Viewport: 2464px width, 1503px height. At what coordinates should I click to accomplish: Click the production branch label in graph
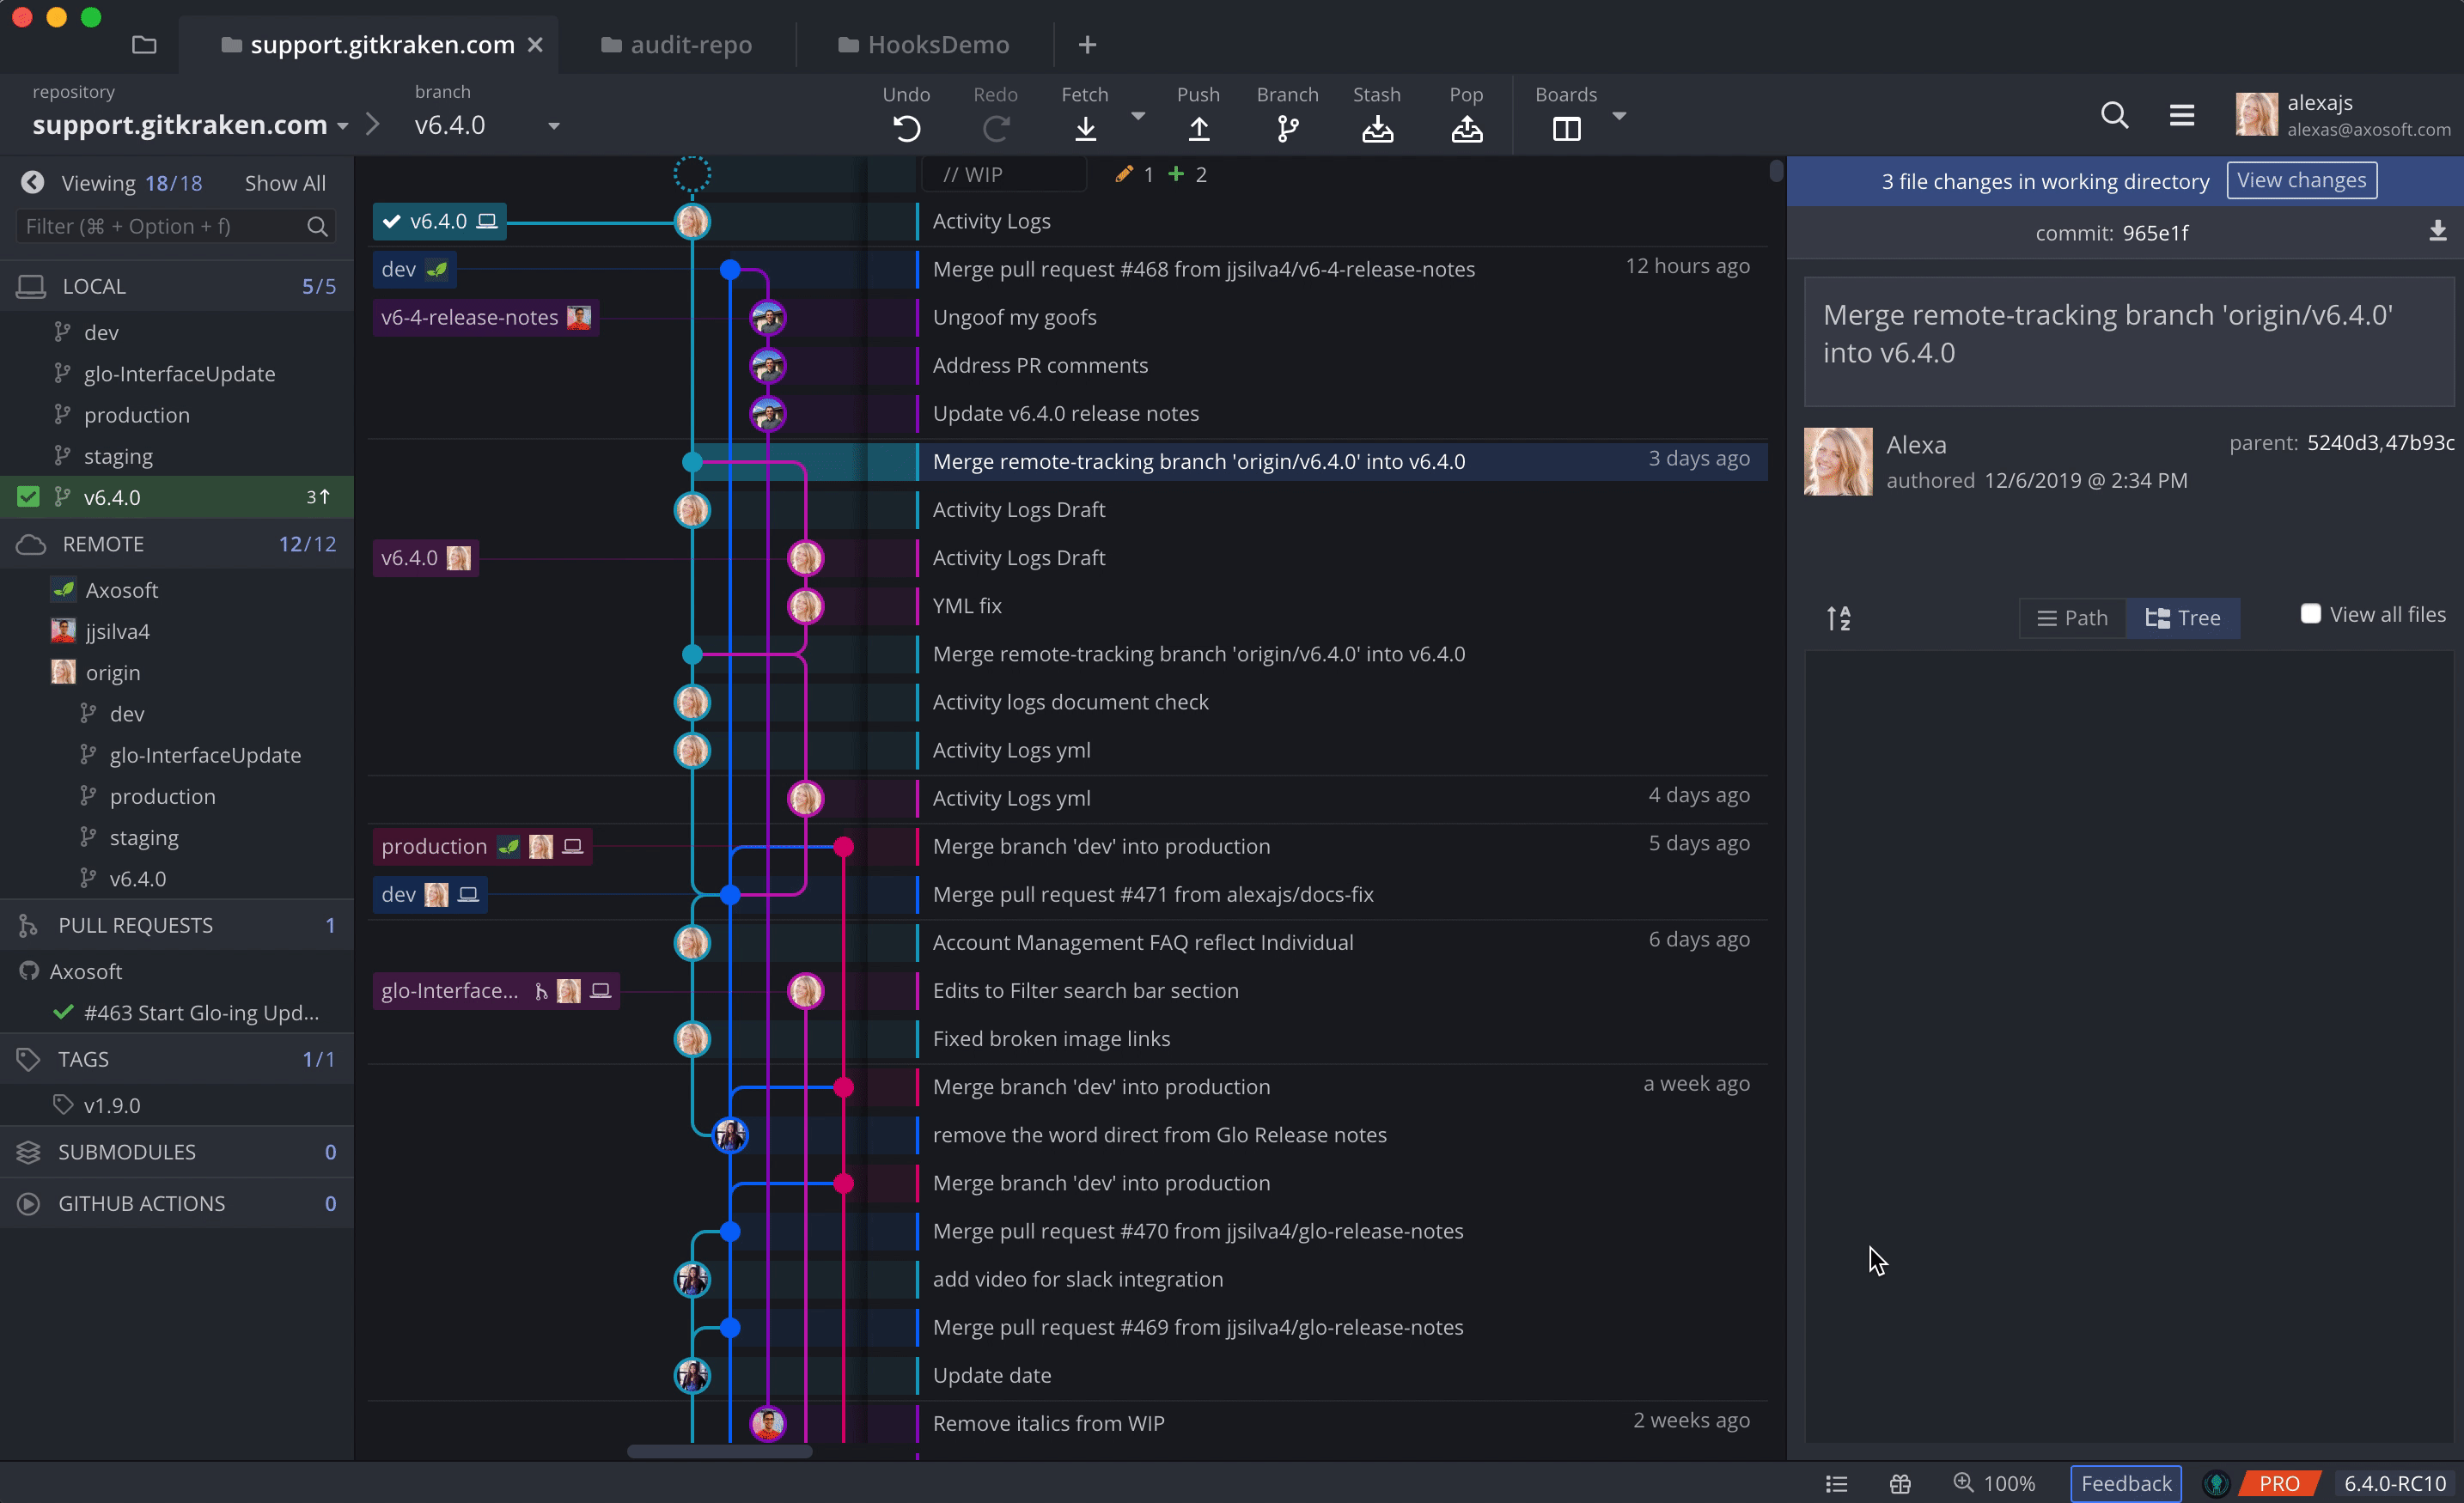point(481,847)
